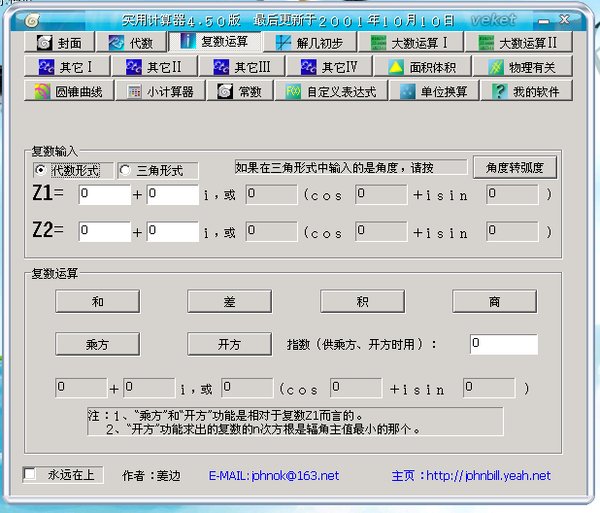Image resolution: width=600 pixels, height=513 pixels.
Task: Click the 其它 III icon
Action: point(221,67)
